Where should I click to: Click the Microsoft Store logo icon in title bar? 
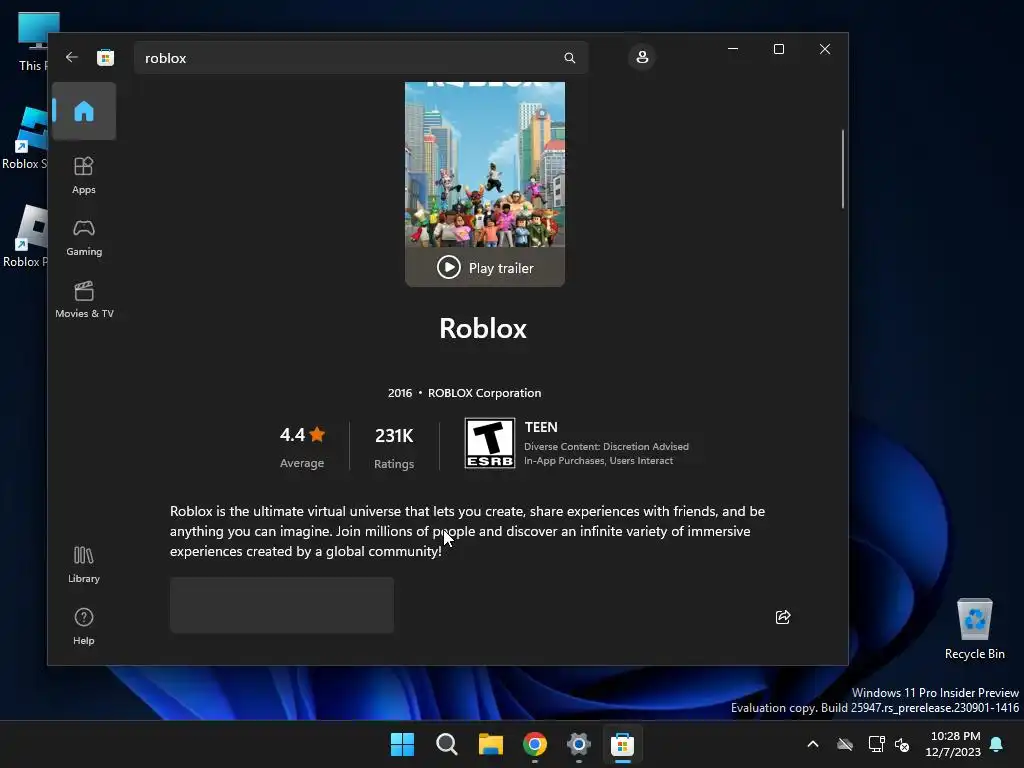click(105, 57)
